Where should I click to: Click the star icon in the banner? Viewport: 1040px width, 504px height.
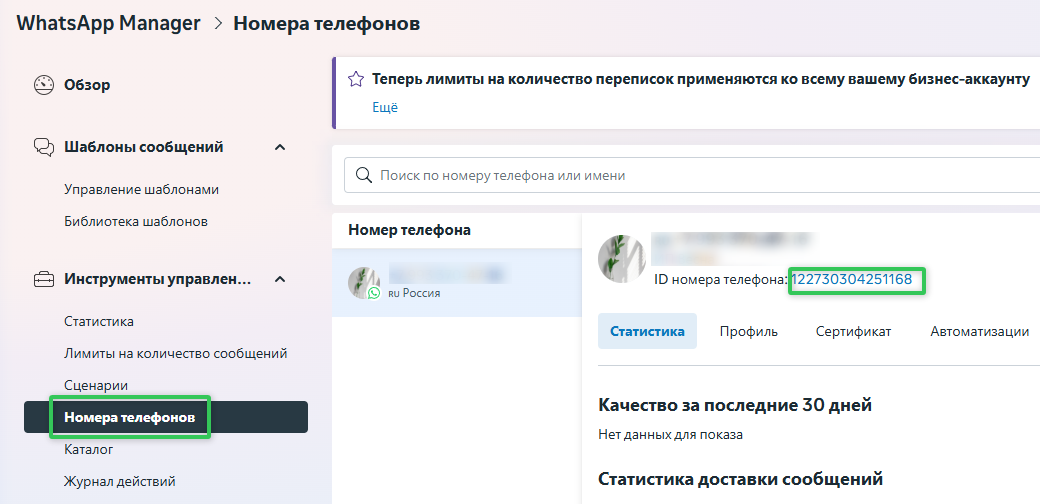pyautogui.click(x=355, y=79)
